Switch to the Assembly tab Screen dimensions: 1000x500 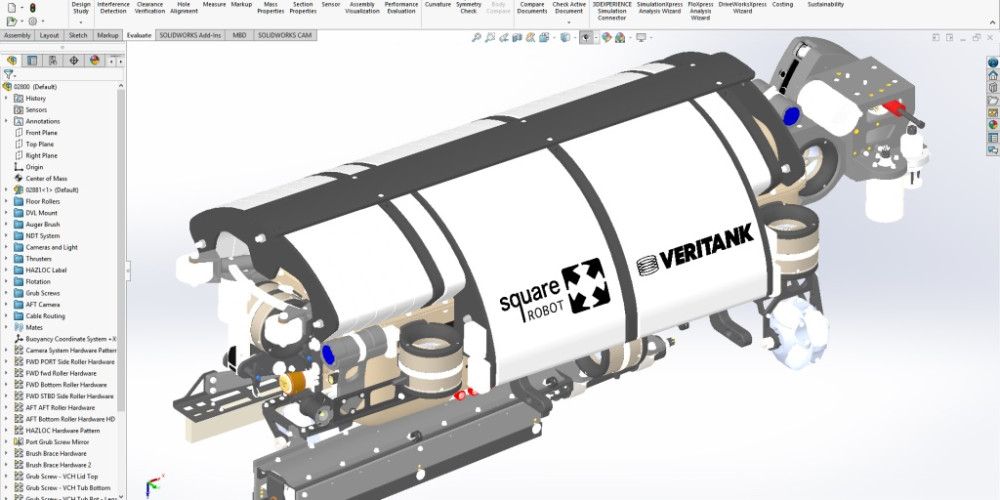[17, 35]
